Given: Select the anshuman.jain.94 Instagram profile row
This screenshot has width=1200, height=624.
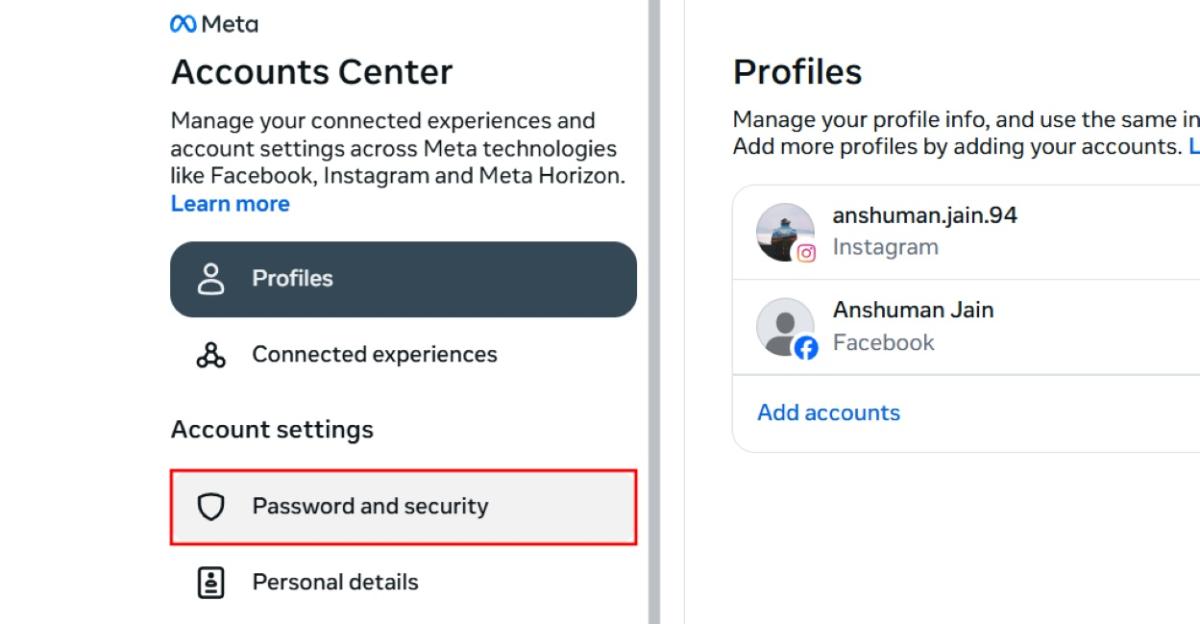Looking at the screenshot, I should point(925,230).
